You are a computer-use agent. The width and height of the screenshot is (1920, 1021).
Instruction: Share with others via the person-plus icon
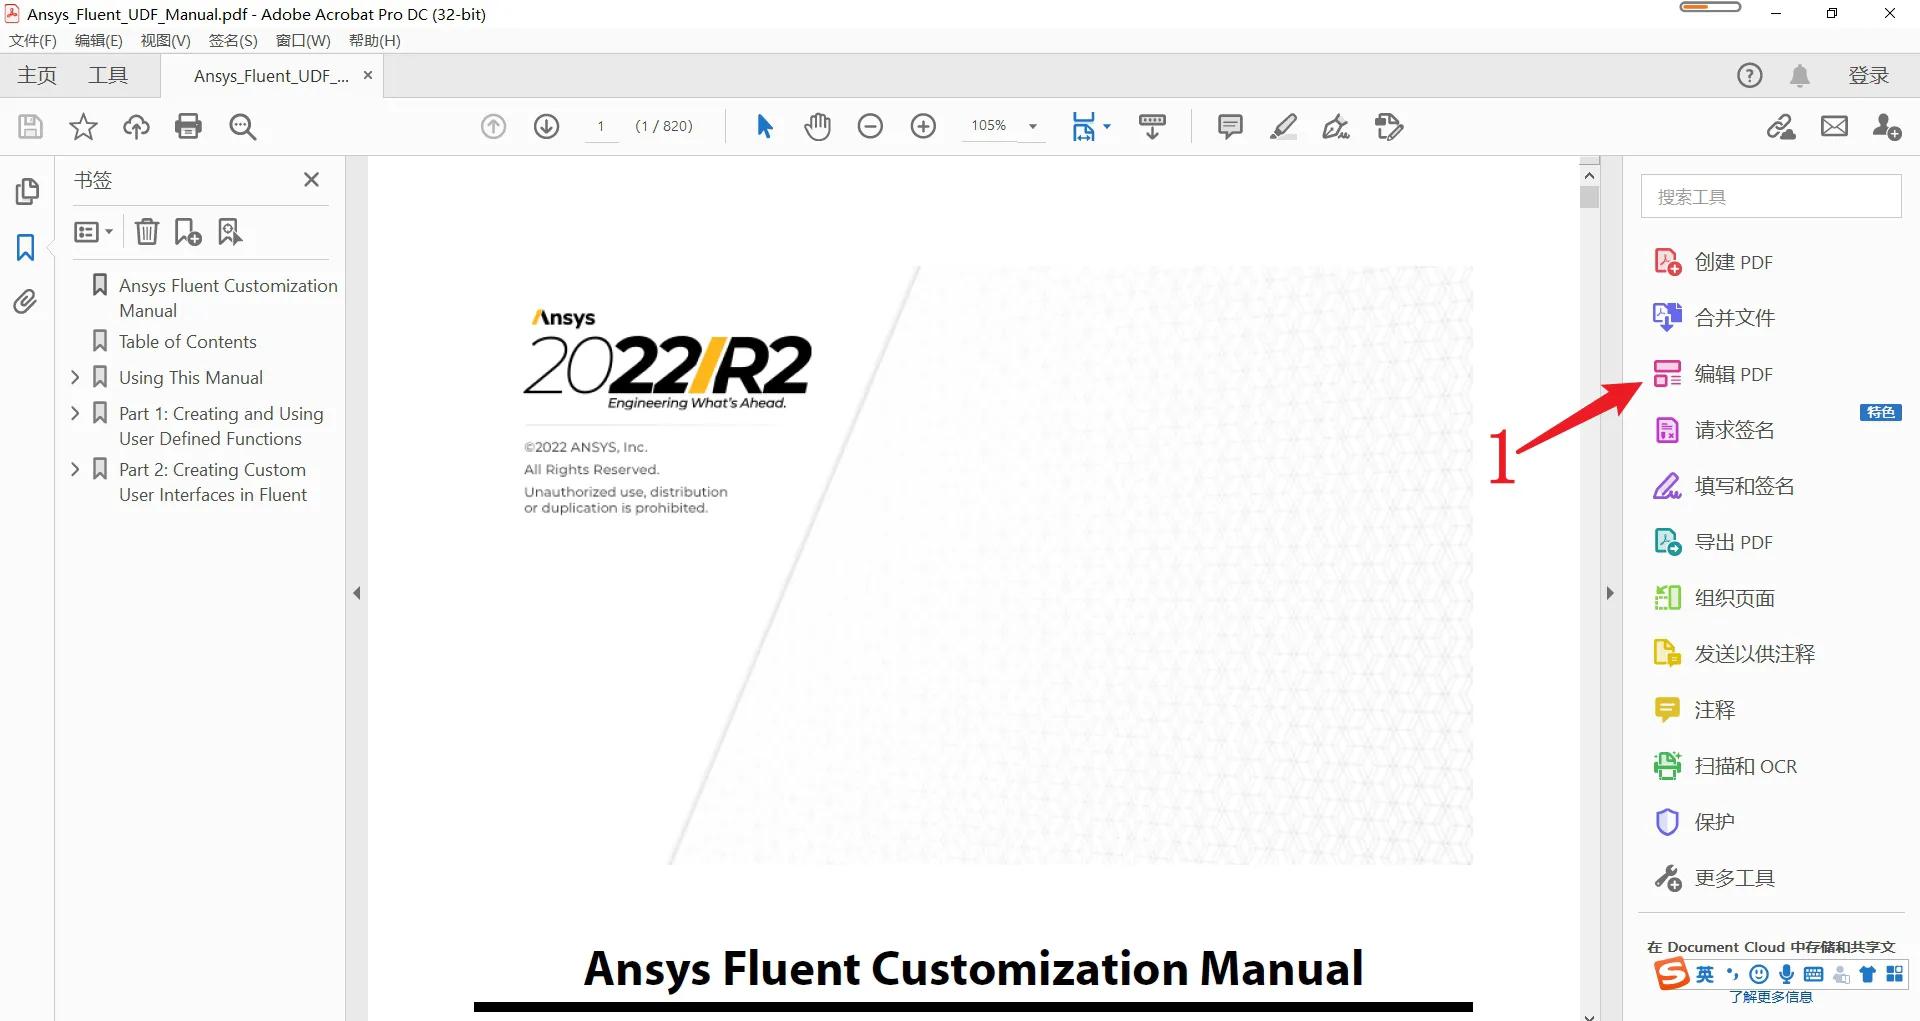click(x=1887, y=126)
